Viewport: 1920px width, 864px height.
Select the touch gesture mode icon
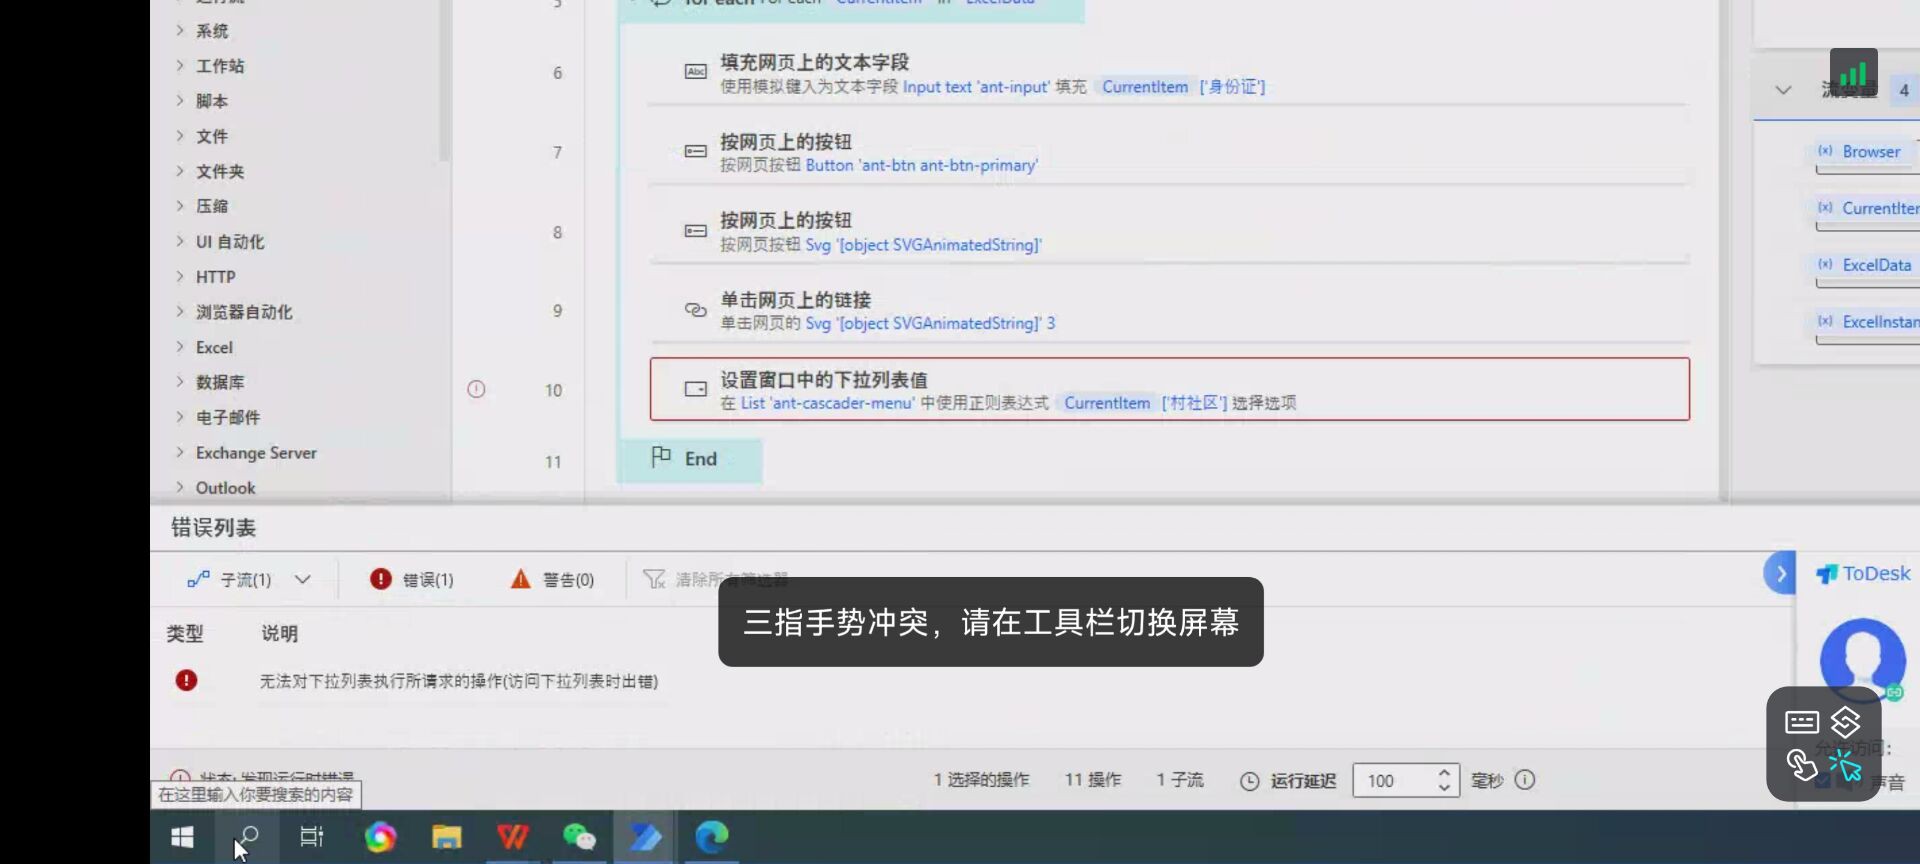(1801, 766)
